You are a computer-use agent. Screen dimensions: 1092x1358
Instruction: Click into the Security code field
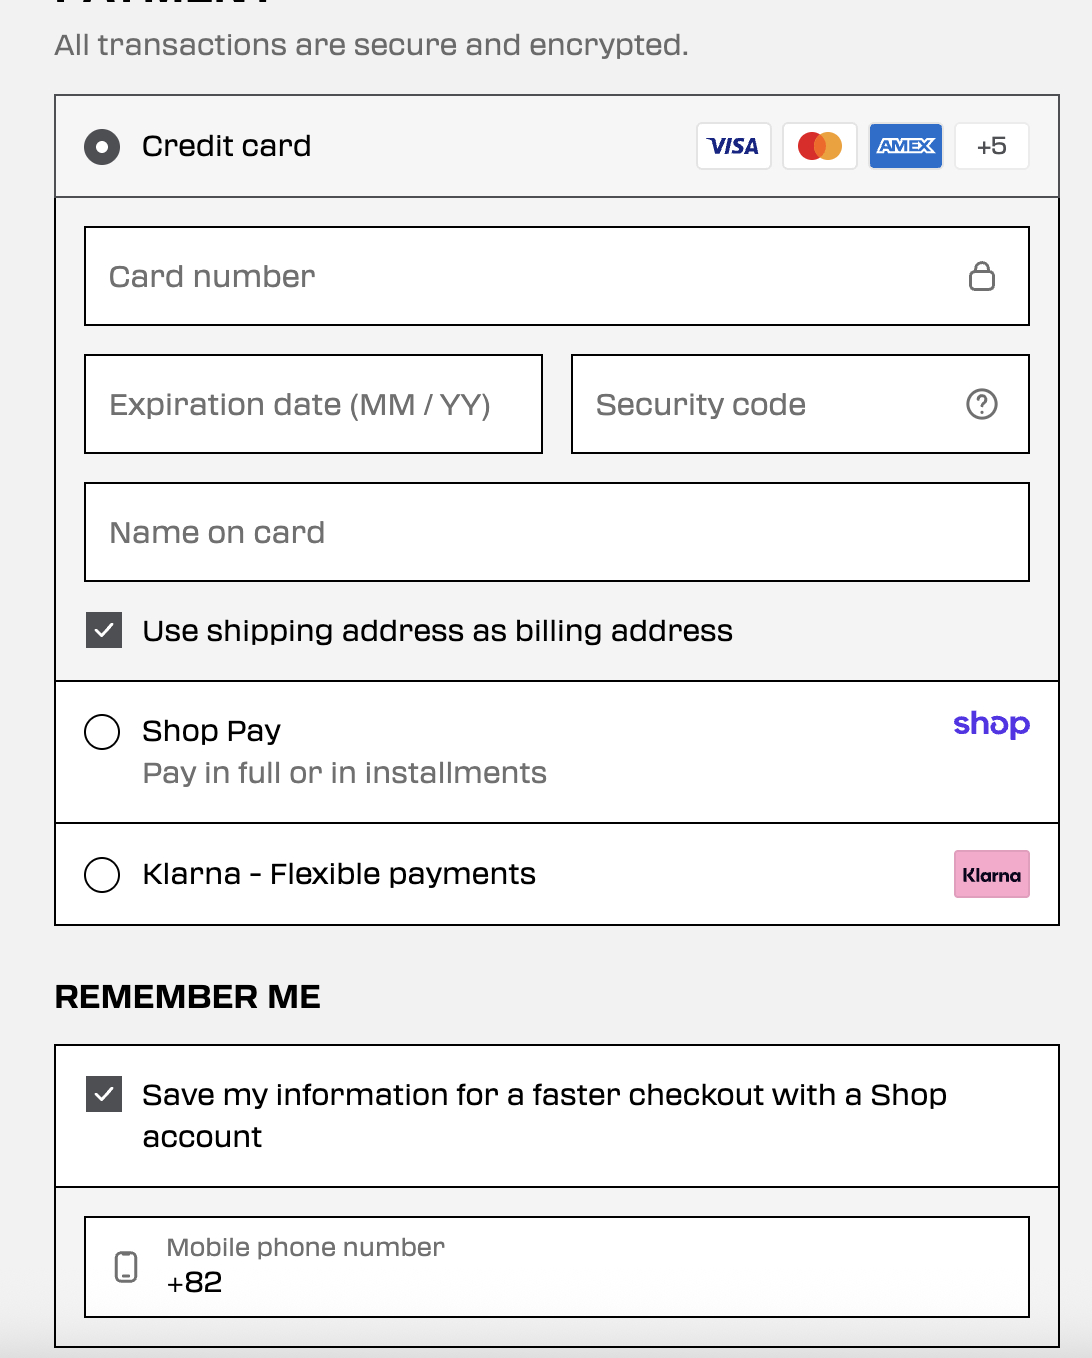pos(800,404)
